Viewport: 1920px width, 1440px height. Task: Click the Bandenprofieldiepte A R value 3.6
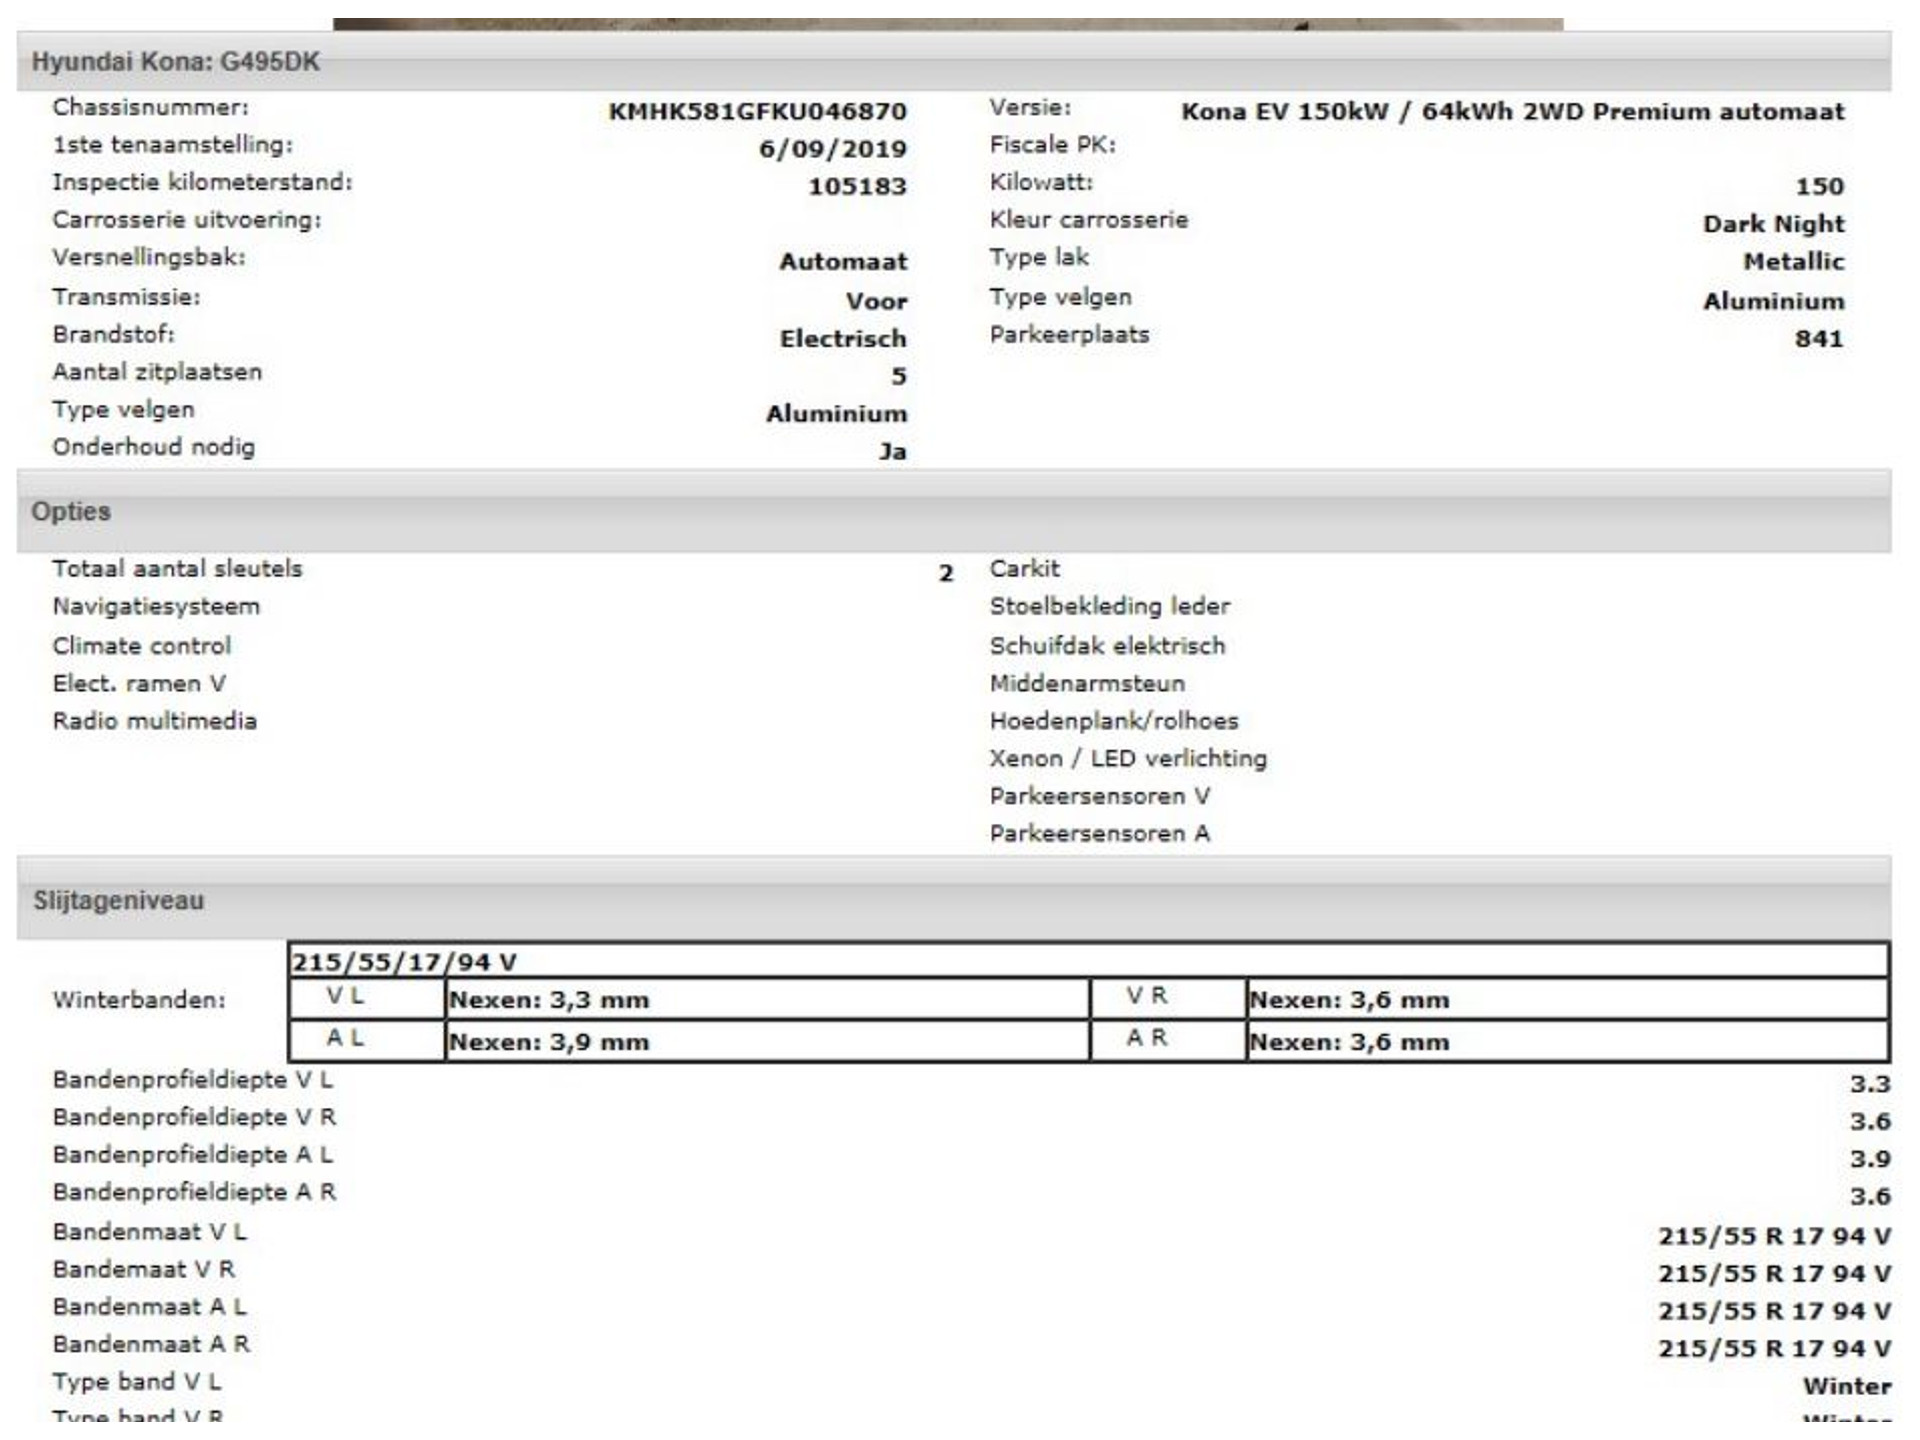pos(1869,1197)
